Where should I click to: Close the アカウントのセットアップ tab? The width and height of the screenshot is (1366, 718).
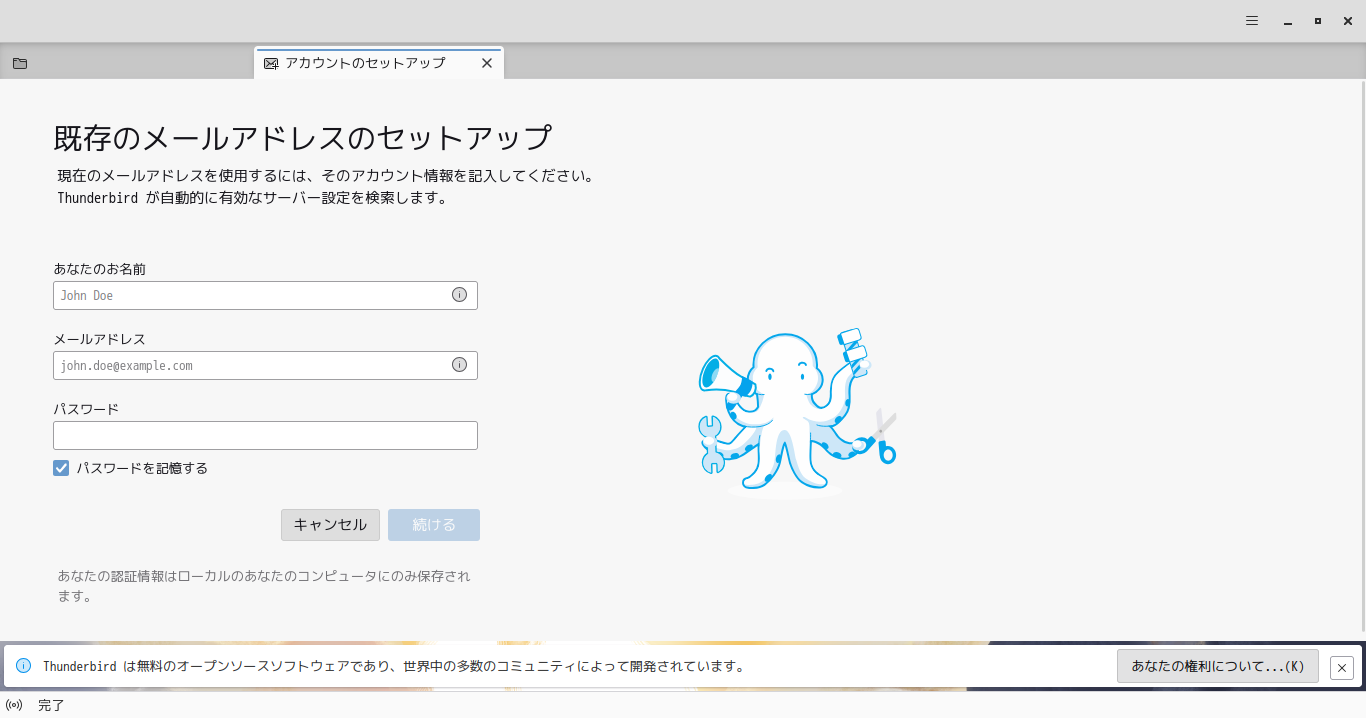pyautogui.click(x=487, y=63)
